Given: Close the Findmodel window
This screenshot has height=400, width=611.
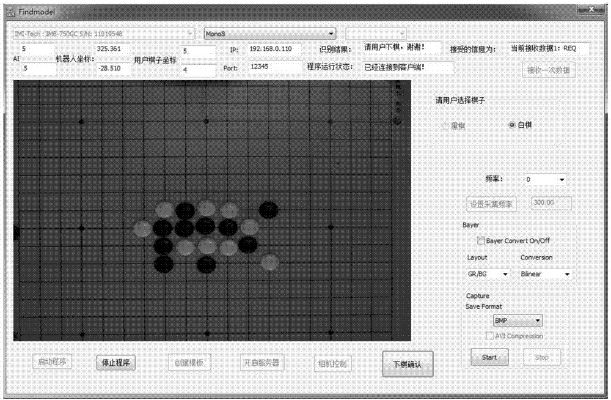Looking at the screenshot, I should point(591,9).
